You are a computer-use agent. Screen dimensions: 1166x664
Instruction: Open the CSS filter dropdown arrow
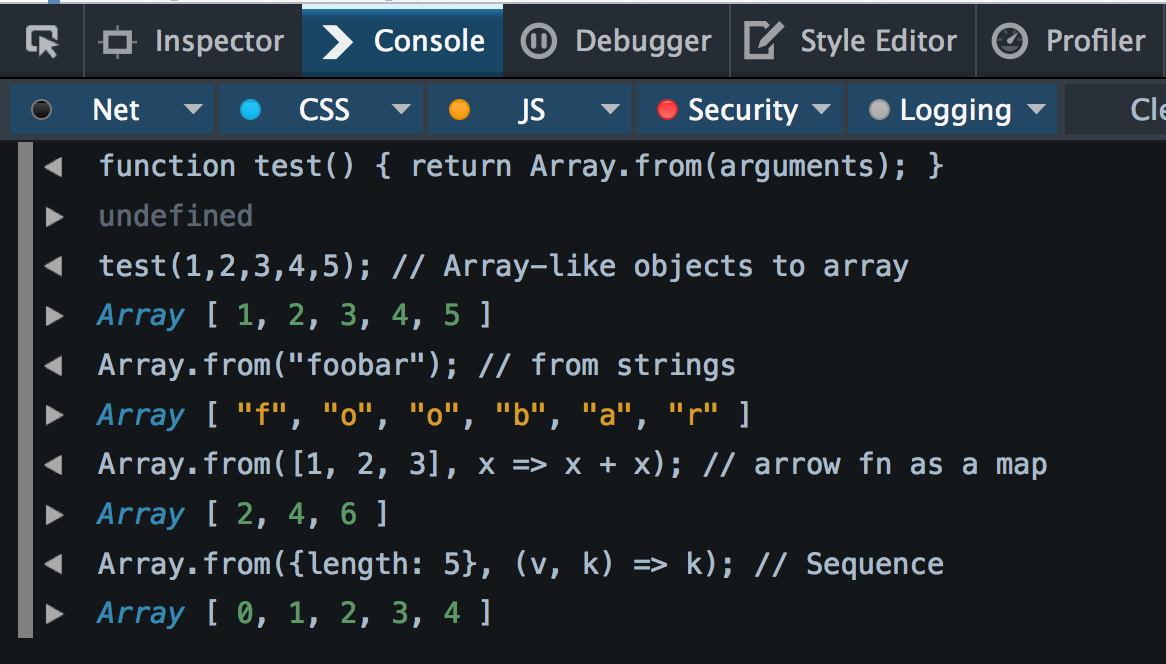(x=402, y=109)
